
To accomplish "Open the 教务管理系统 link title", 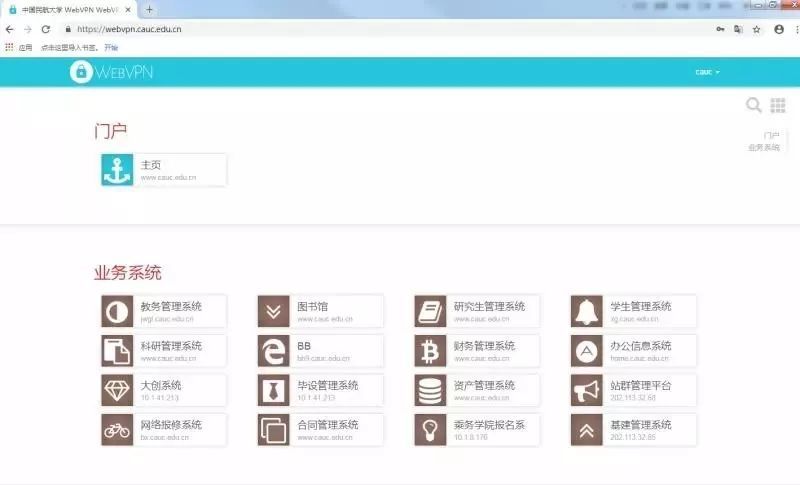I will click(x=171, y=307).
